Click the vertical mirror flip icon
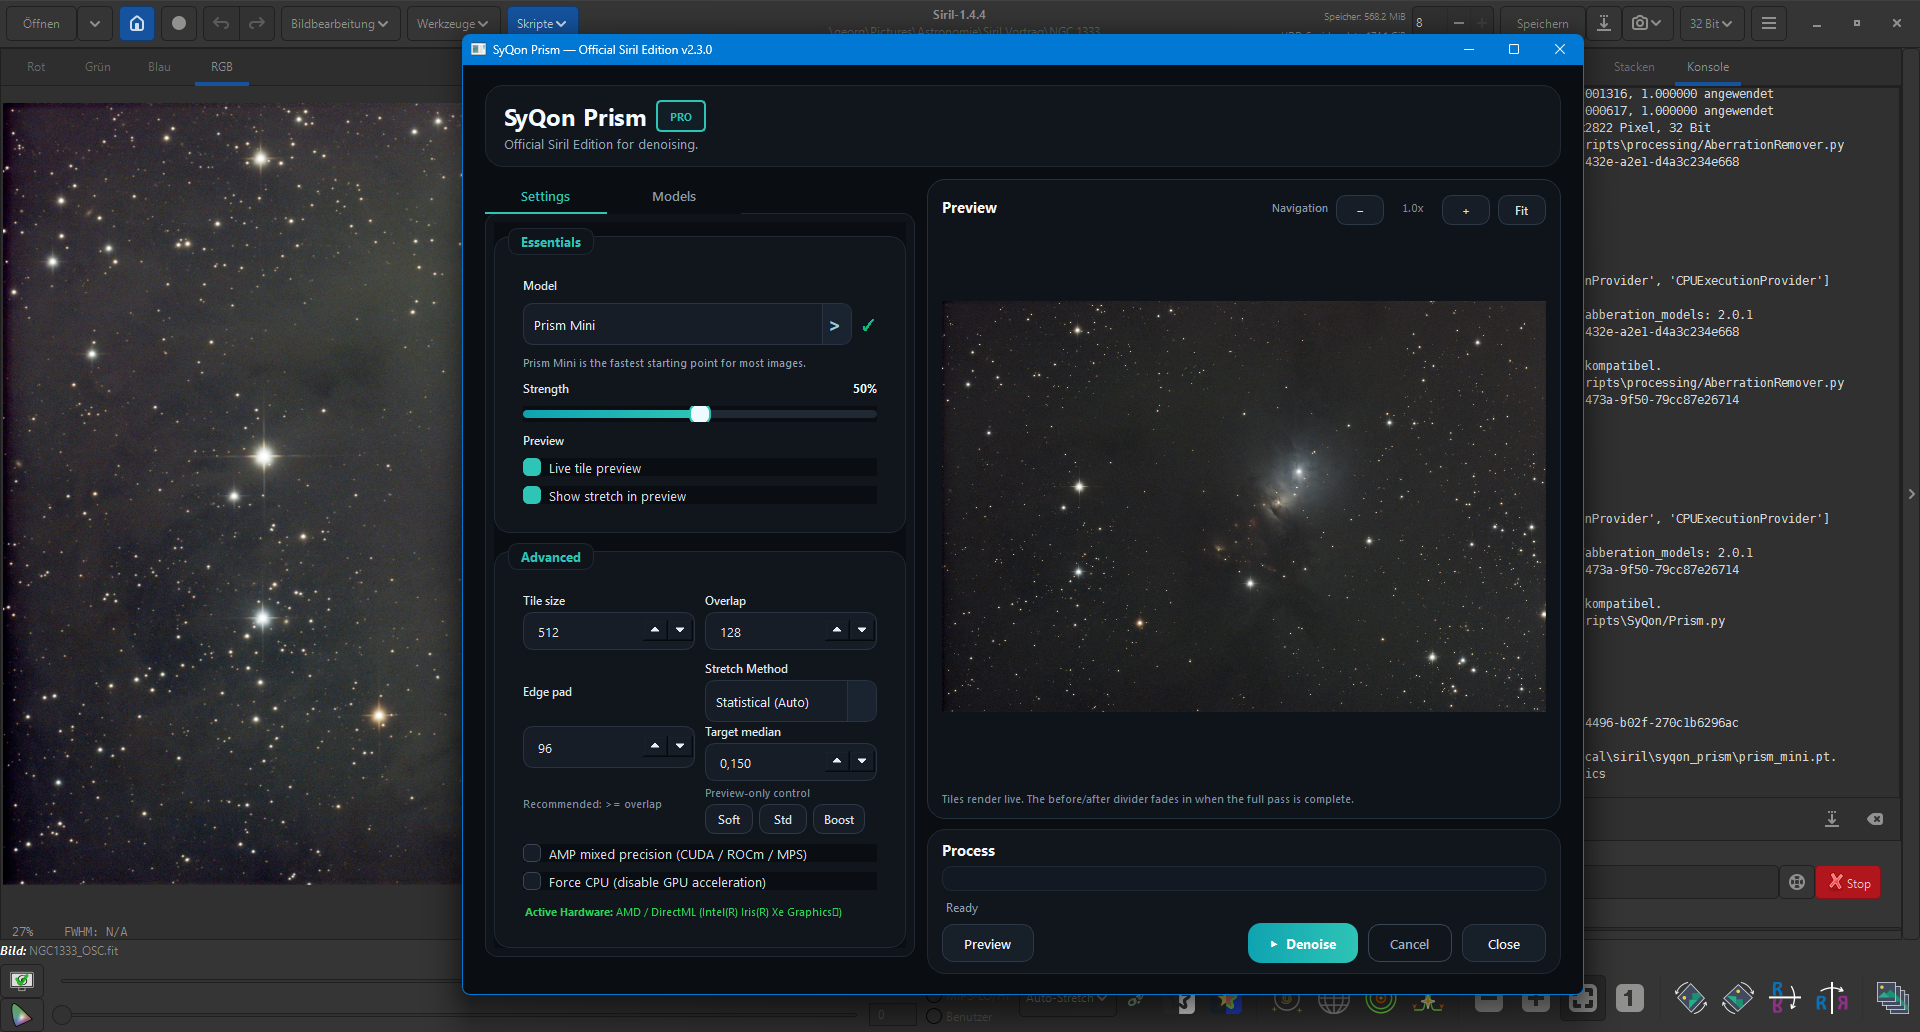Image resolution: width=1920 pixels, height=1032 pixels. [1784, 997]
